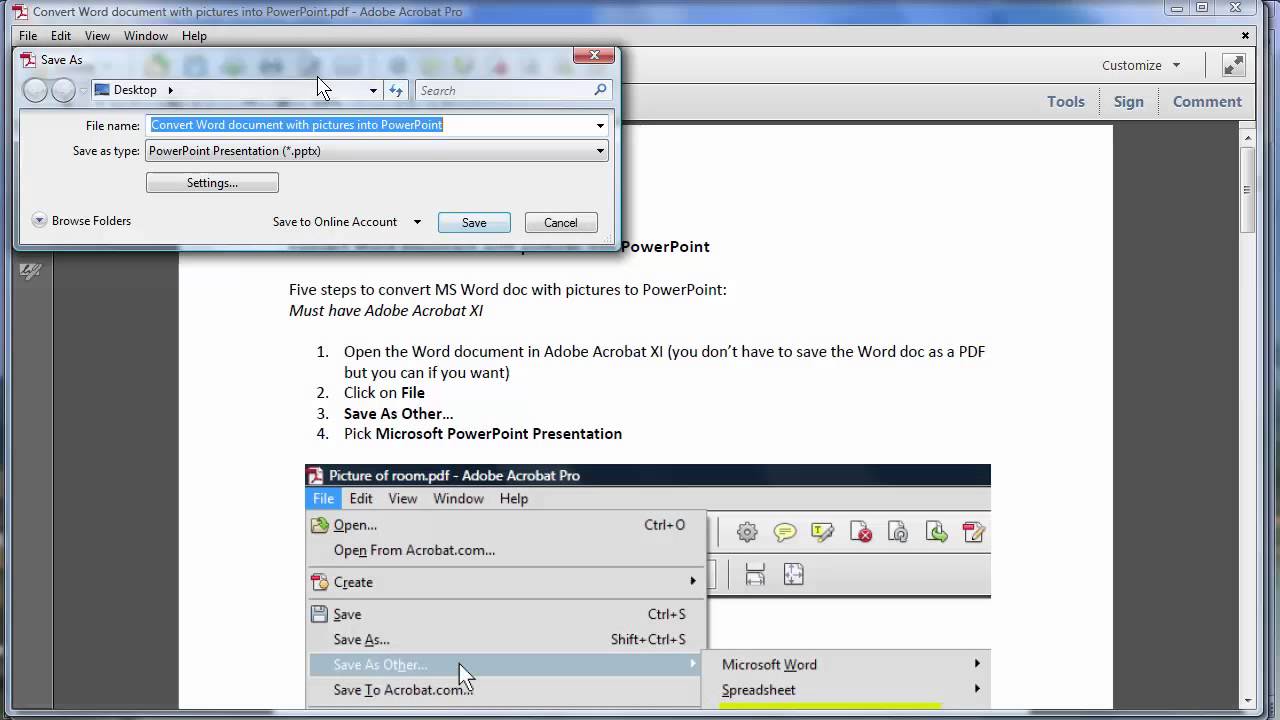Open the Save as type combo box
Viewport: 1280px width, 720px height.
pyautogui.click(x=377, y=151)
